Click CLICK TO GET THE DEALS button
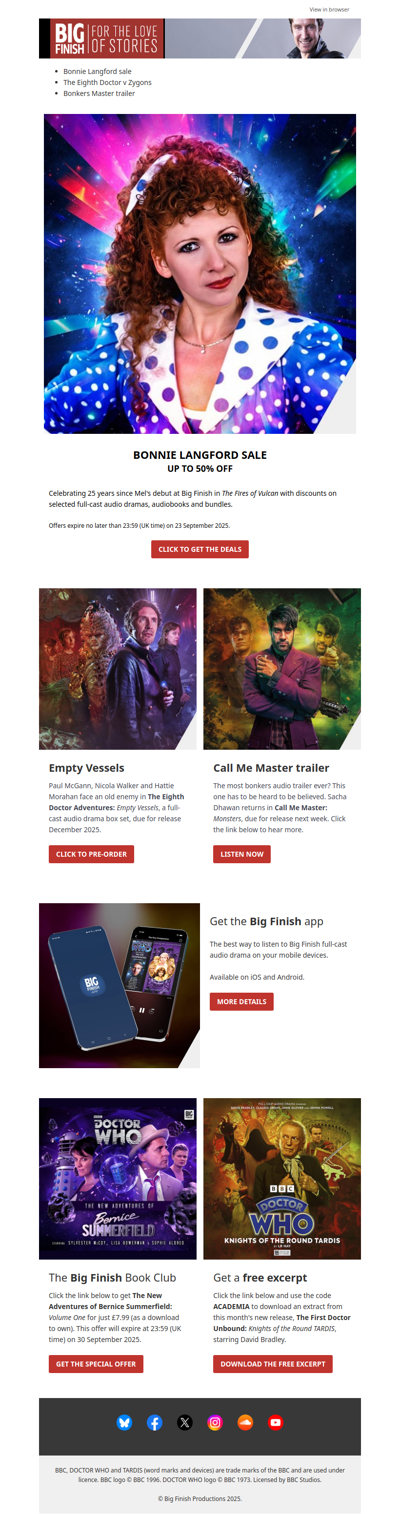This screenshot has width=400, height=1514. point(200,549)
